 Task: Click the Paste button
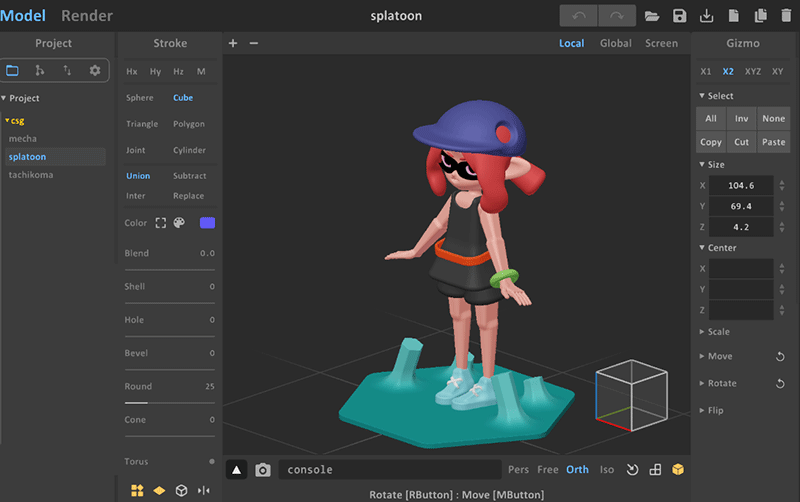click(x=773, y=142)
